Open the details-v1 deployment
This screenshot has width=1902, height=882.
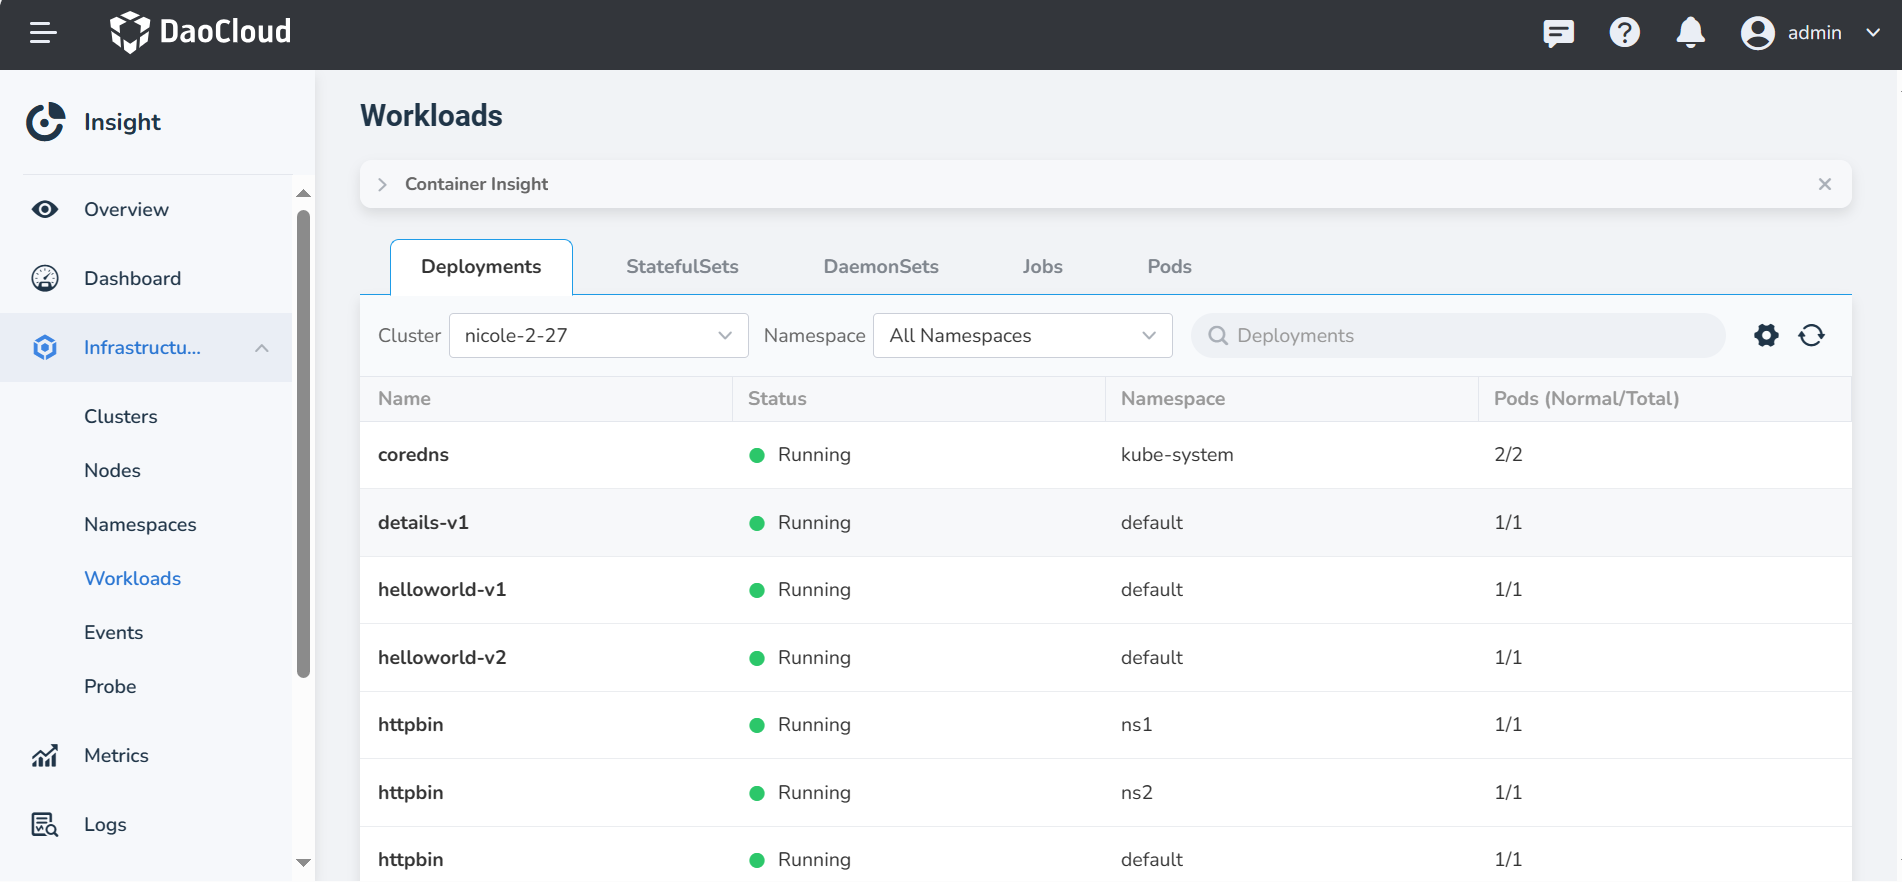[423, 523]
